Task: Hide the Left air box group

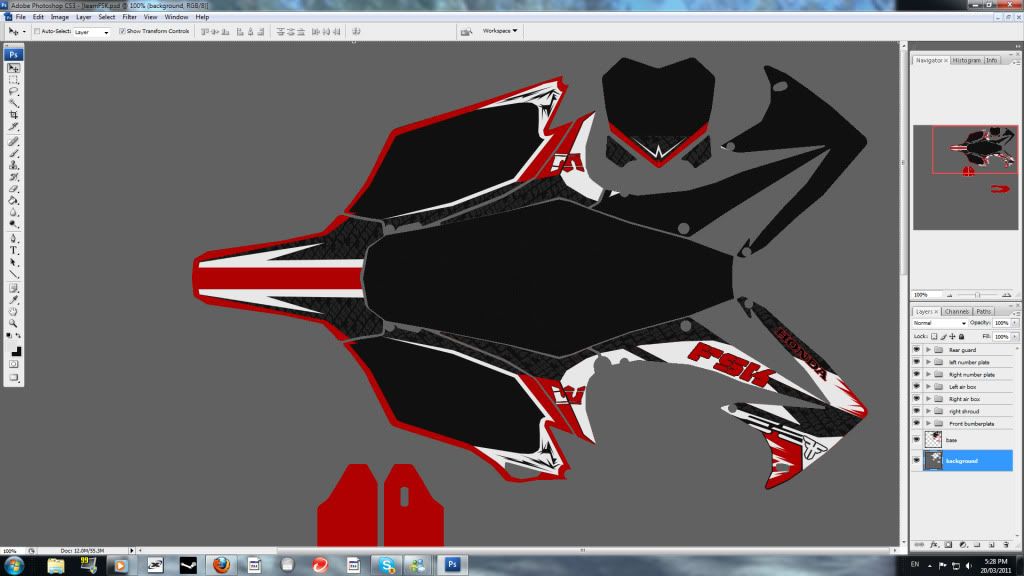Action: pyautogui.click(x=916, y=387)
